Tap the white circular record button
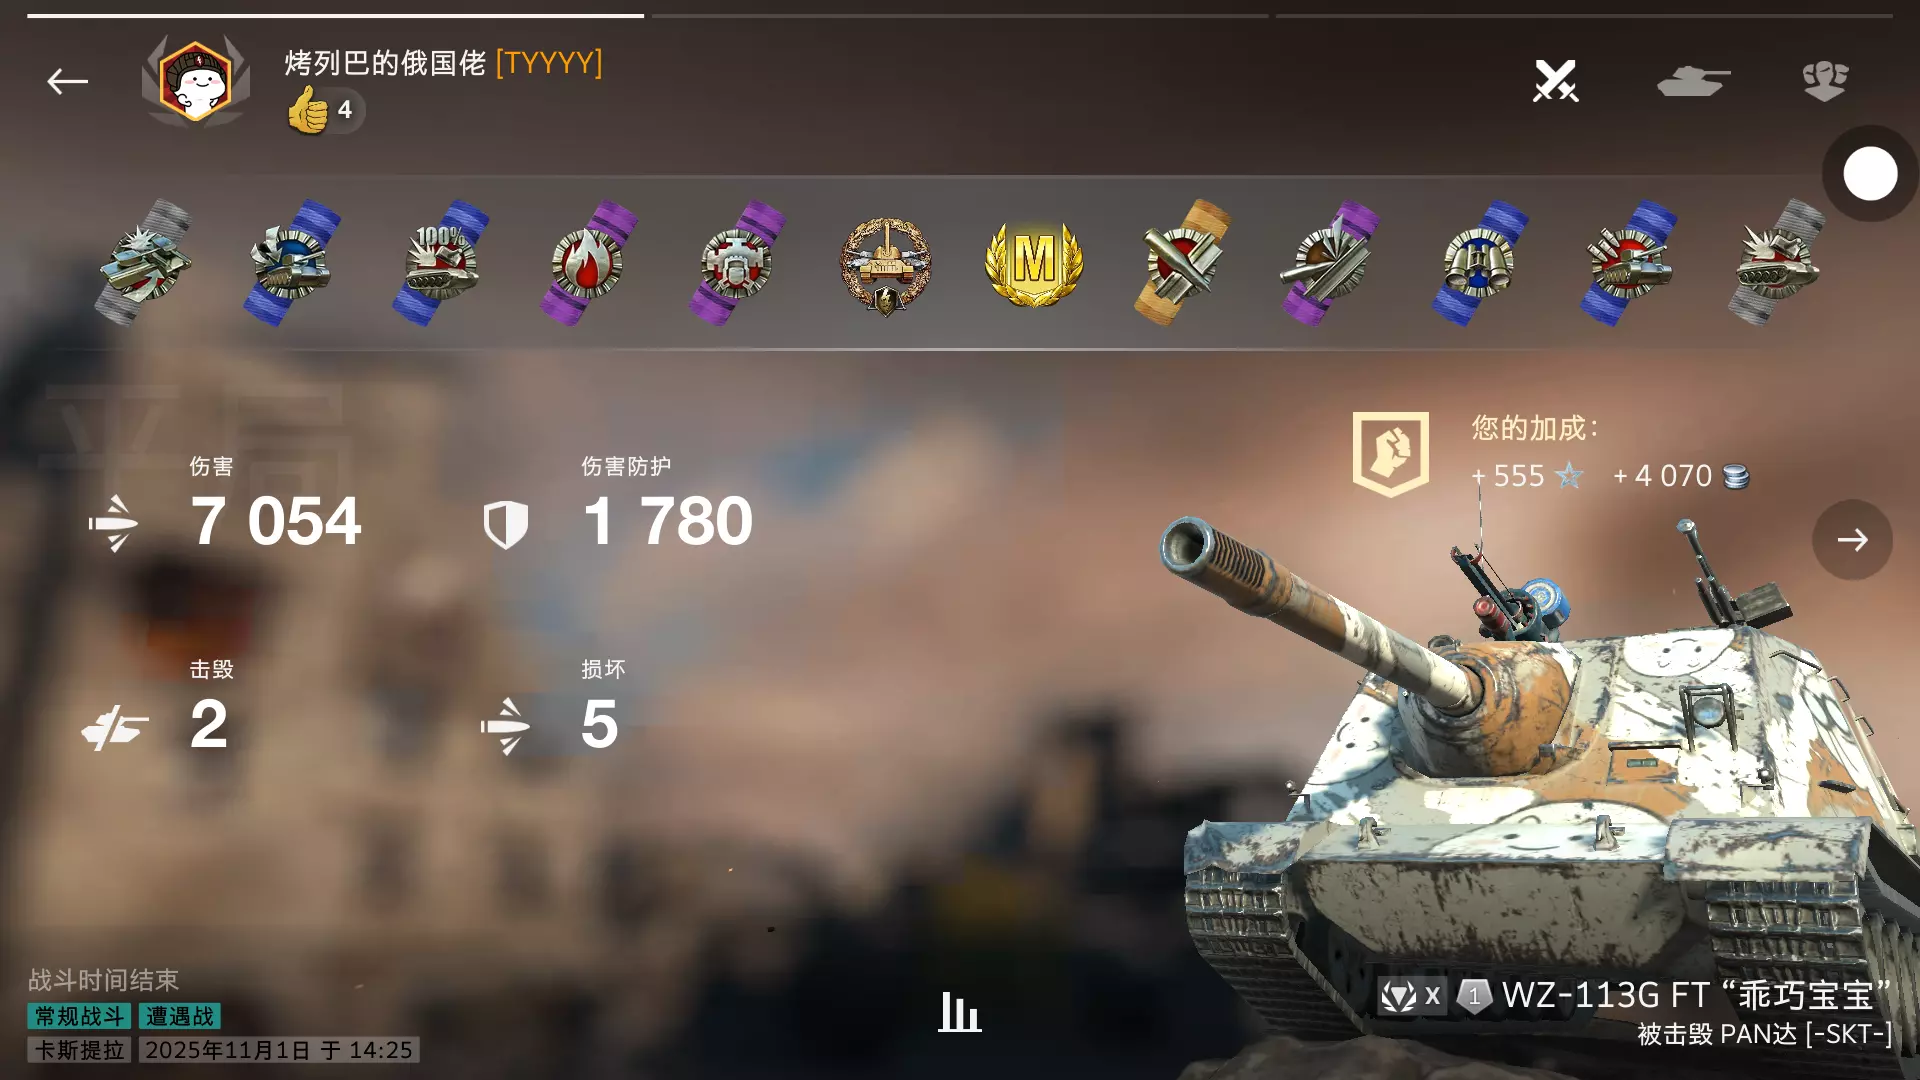This screenshot has width=1920, height=1080. [x=1870, y=174]
